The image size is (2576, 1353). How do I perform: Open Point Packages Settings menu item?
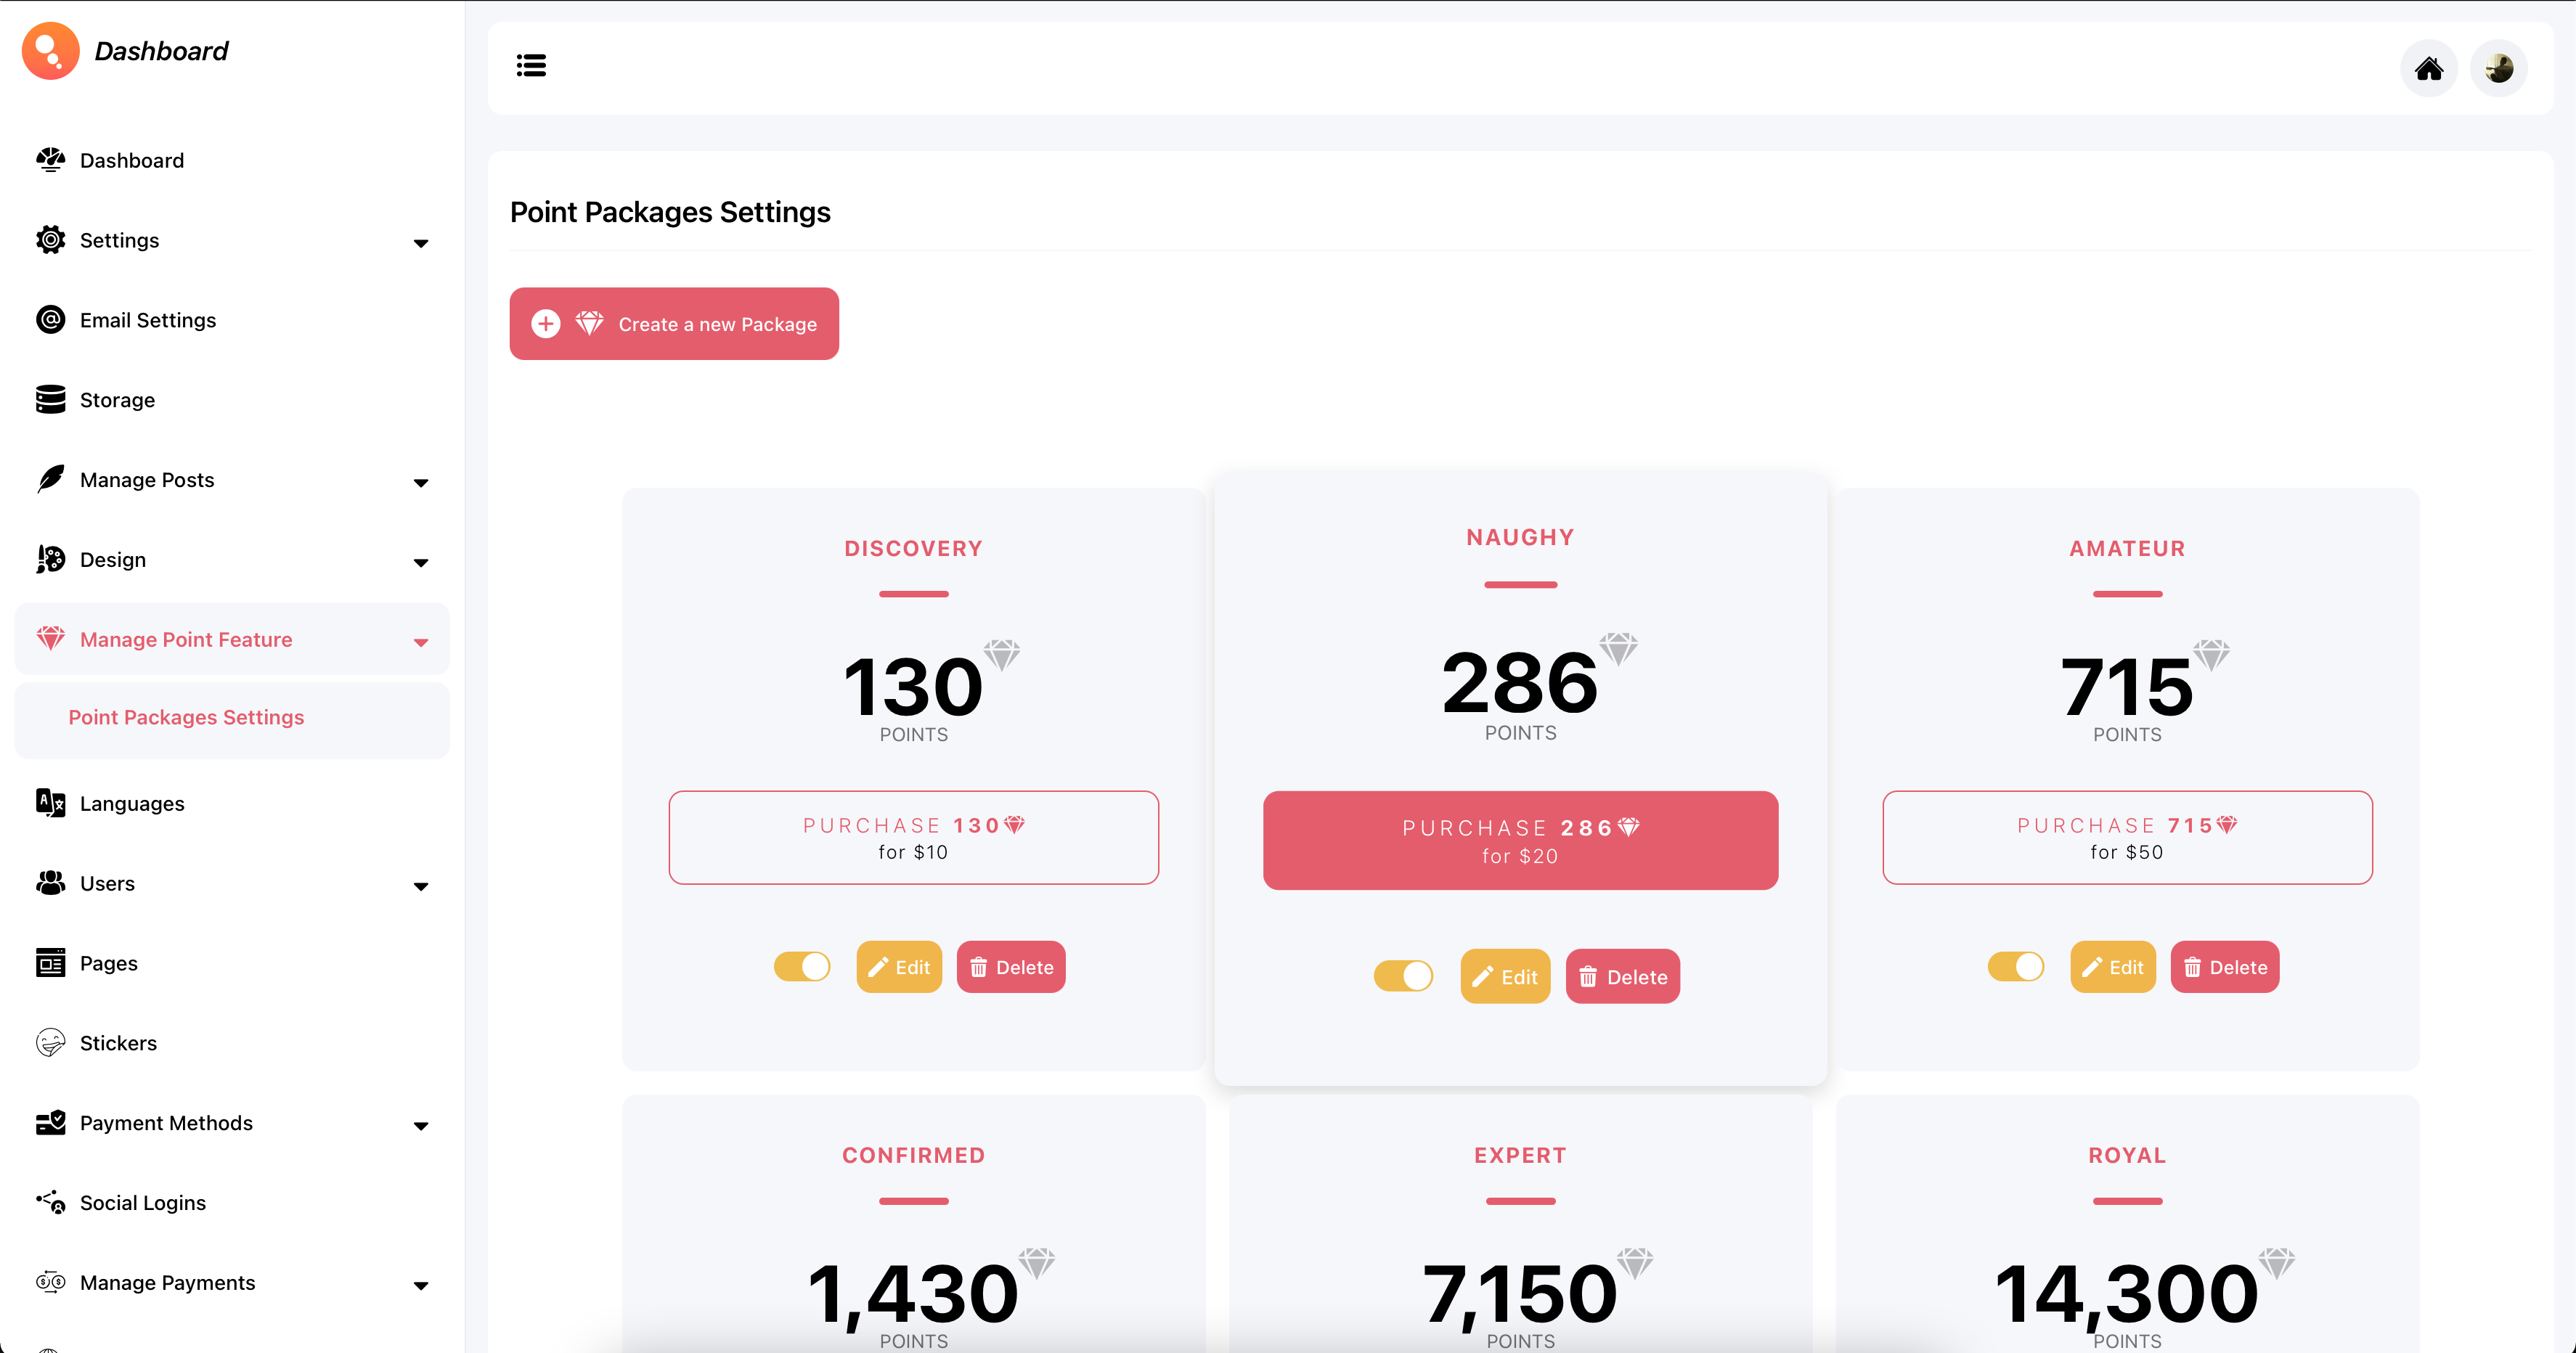click(x=186, y=717)
